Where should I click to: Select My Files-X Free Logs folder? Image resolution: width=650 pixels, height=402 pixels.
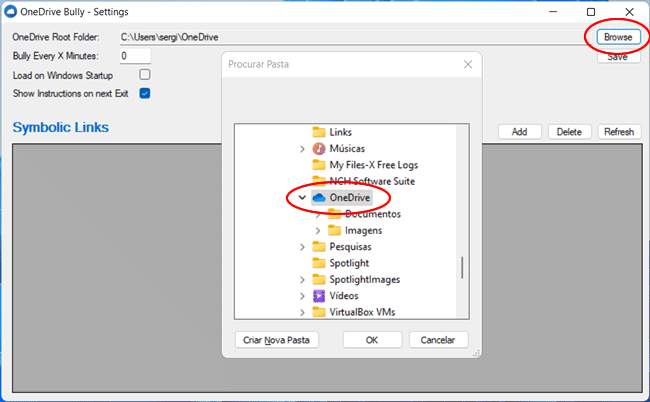tap(373, 165)
